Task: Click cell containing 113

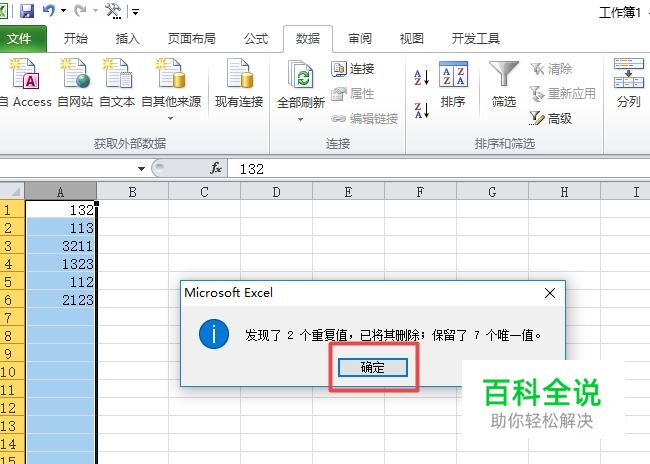Action: coord(61,228)
